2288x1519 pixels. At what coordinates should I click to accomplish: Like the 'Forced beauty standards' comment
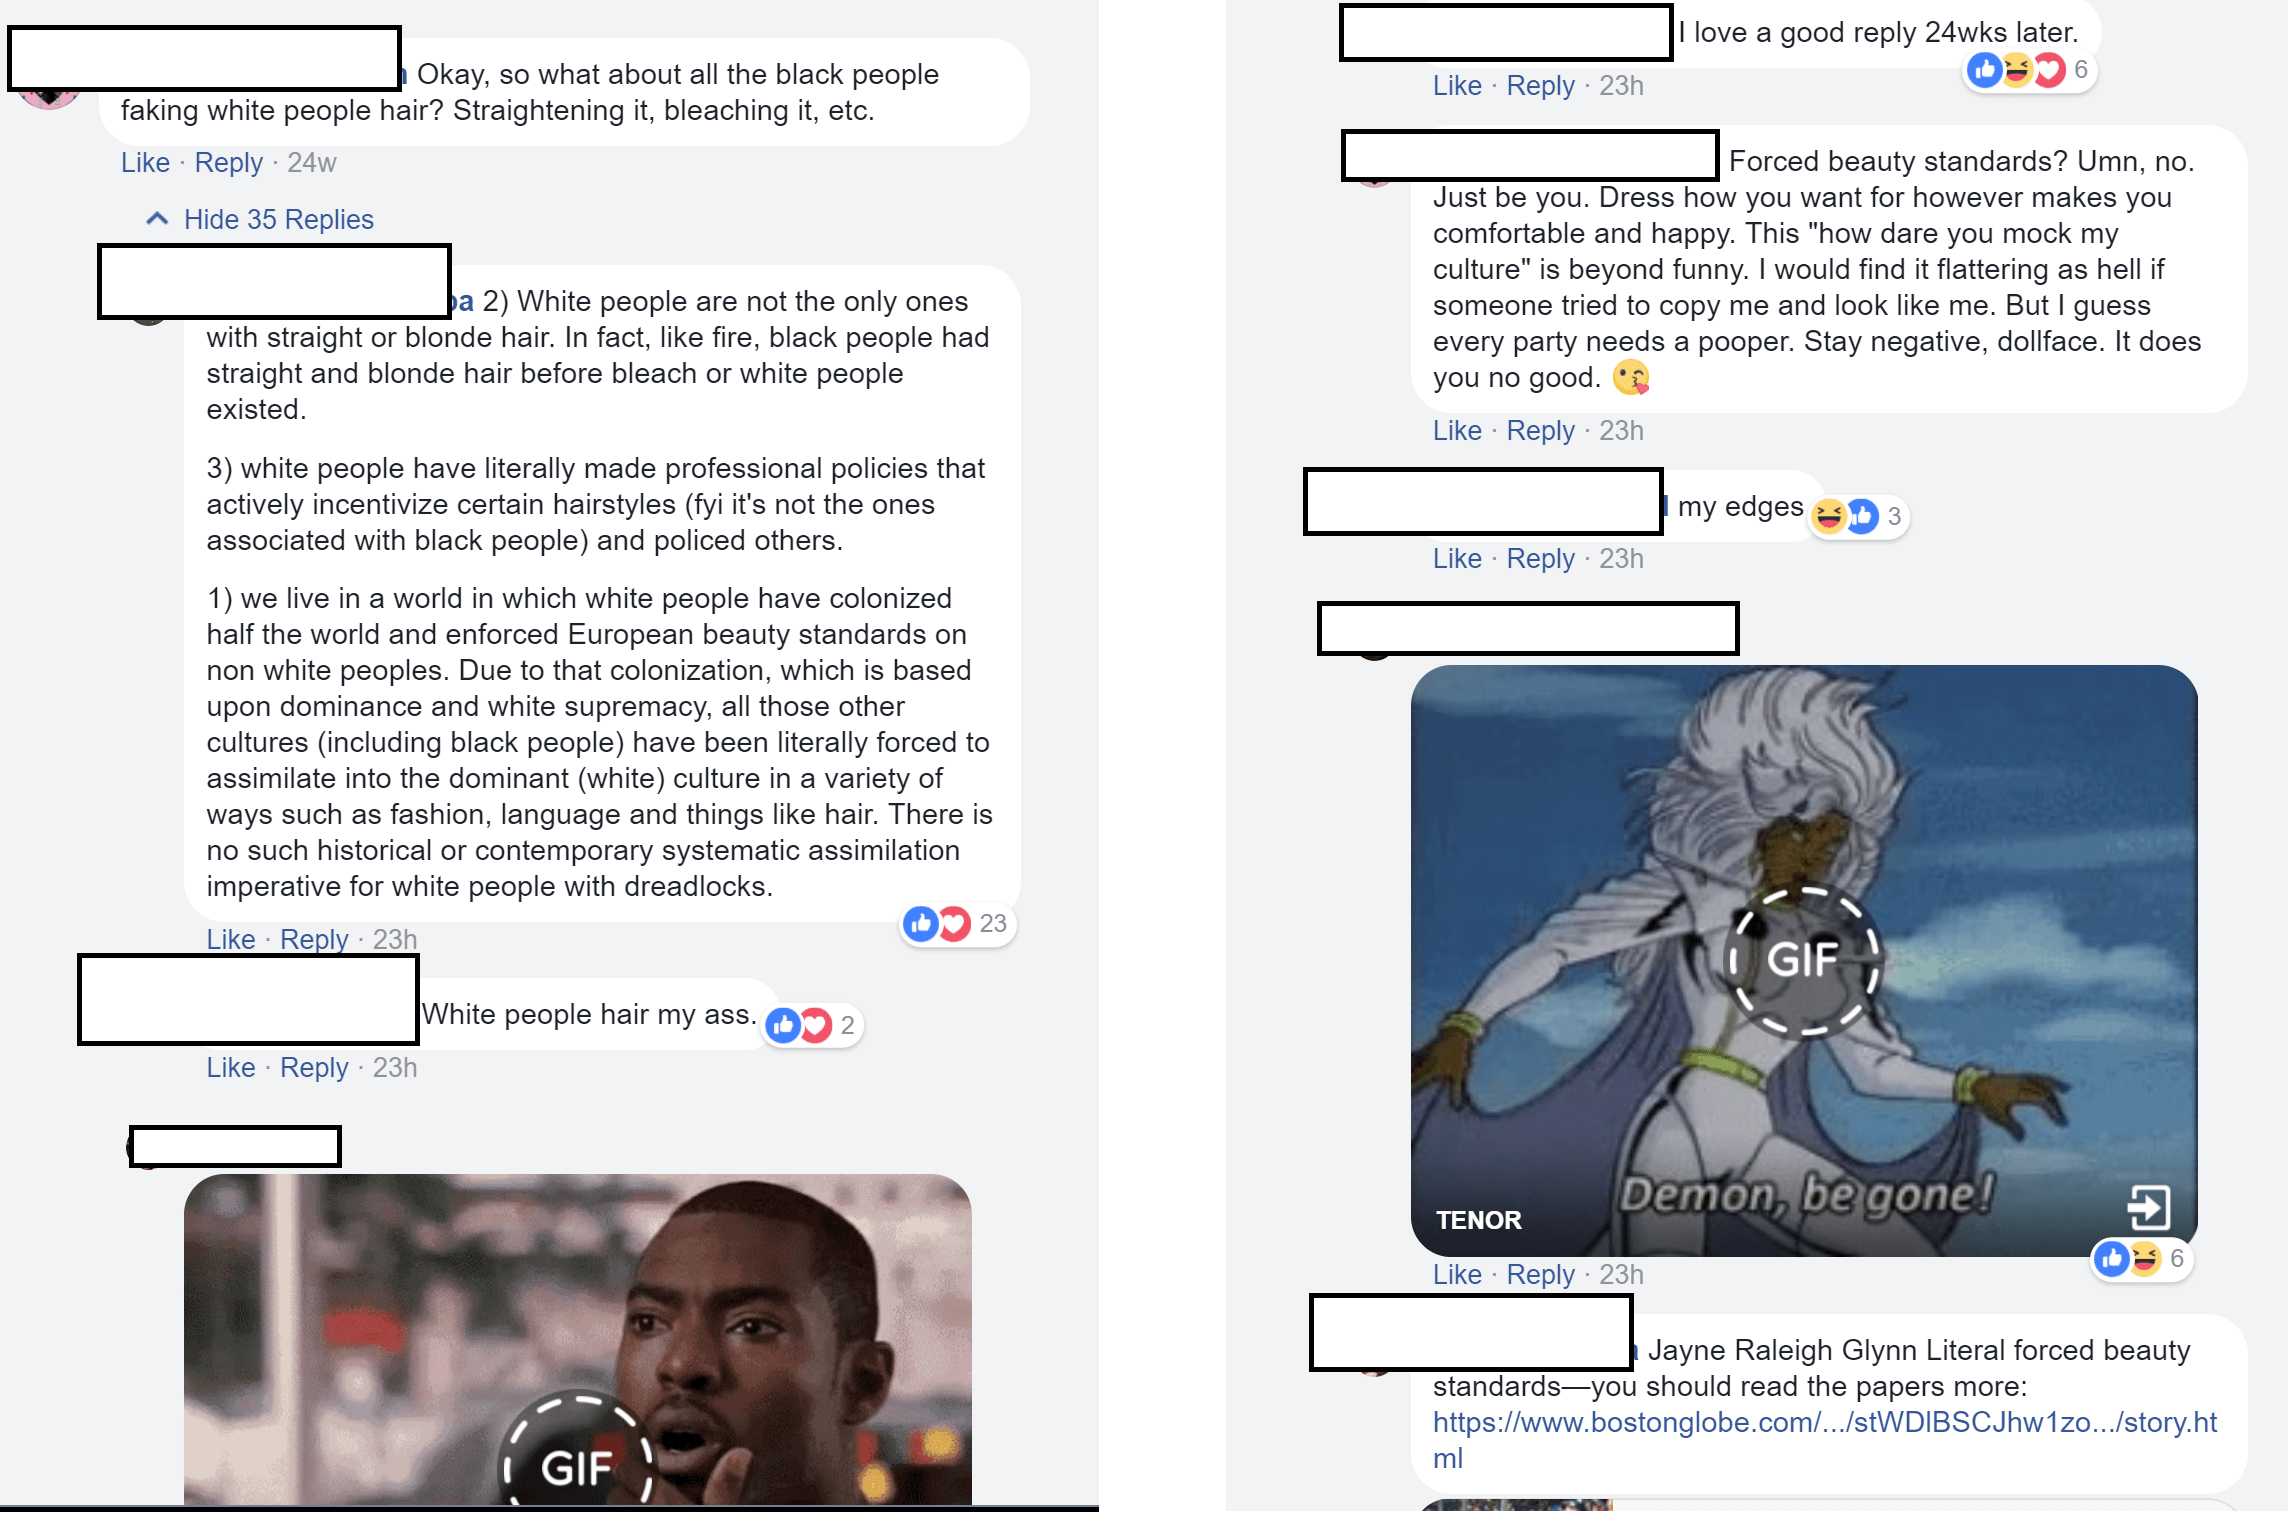[1457, 430]
